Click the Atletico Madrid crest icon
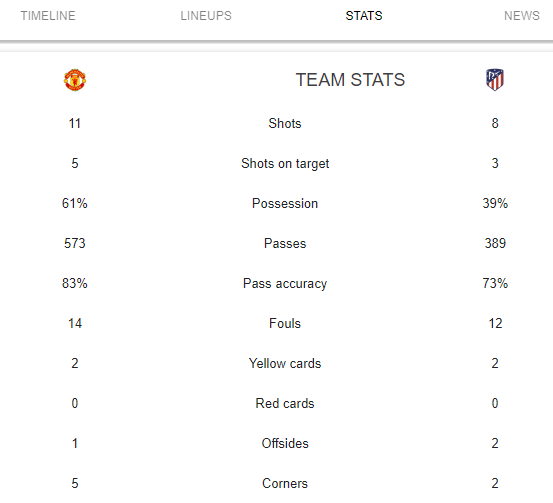This screenshot has width=553, height=503. click(495, 80)
